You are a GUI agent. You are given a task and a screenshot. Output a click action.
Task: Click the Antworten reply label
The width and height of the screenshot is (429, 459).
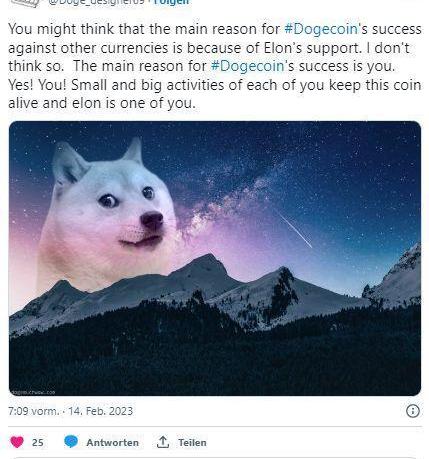(113, 443)
